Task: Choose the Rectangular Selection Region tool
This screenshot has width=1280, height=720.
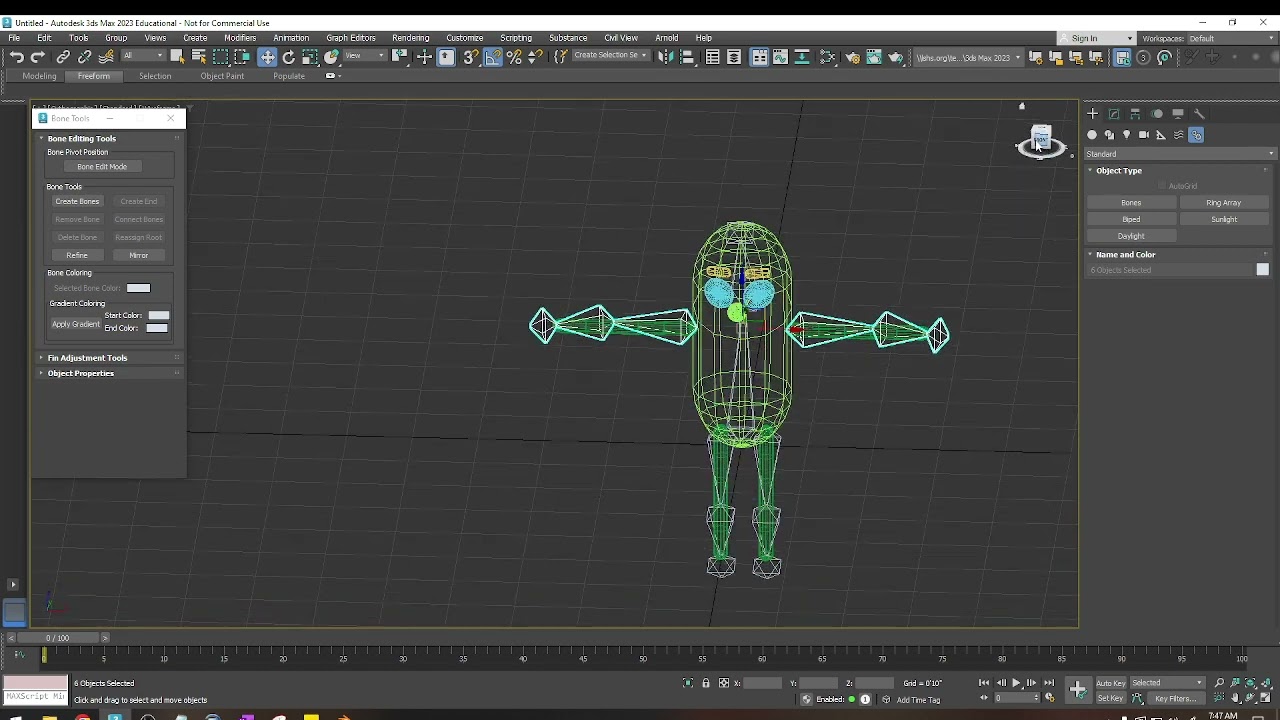Action: [x=220, y=57]
